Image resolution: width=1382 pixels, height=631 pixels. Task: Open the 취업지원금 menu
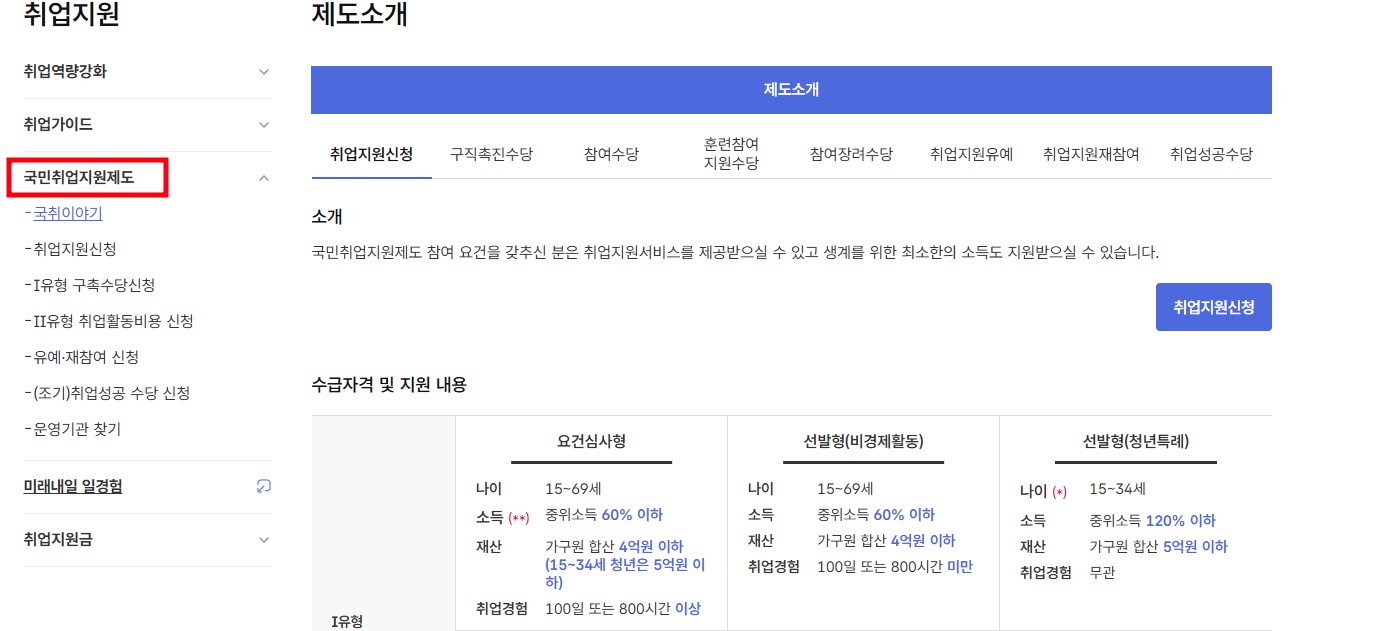[58, 540]
